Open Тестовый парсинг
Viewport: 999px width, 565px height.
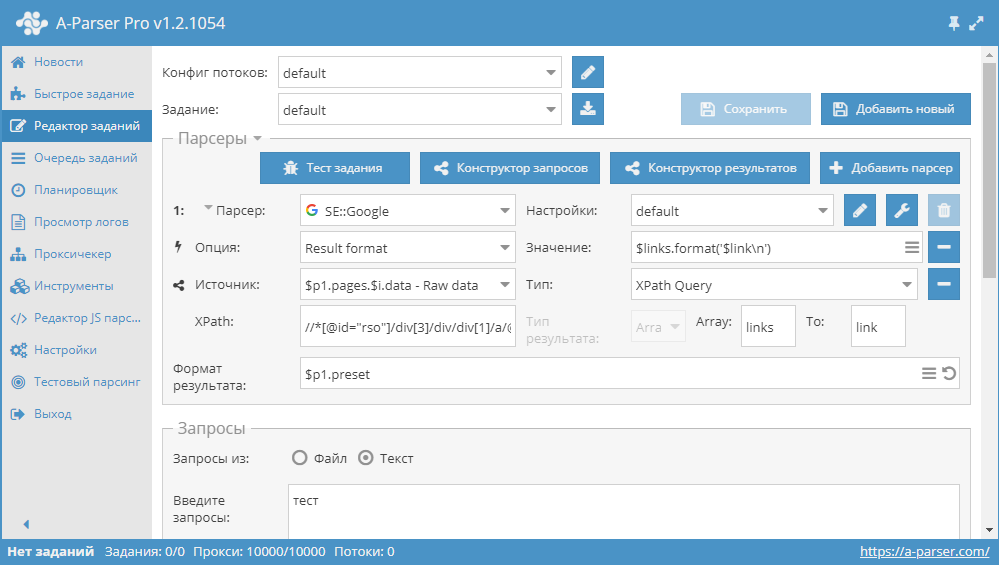[76, 382]
